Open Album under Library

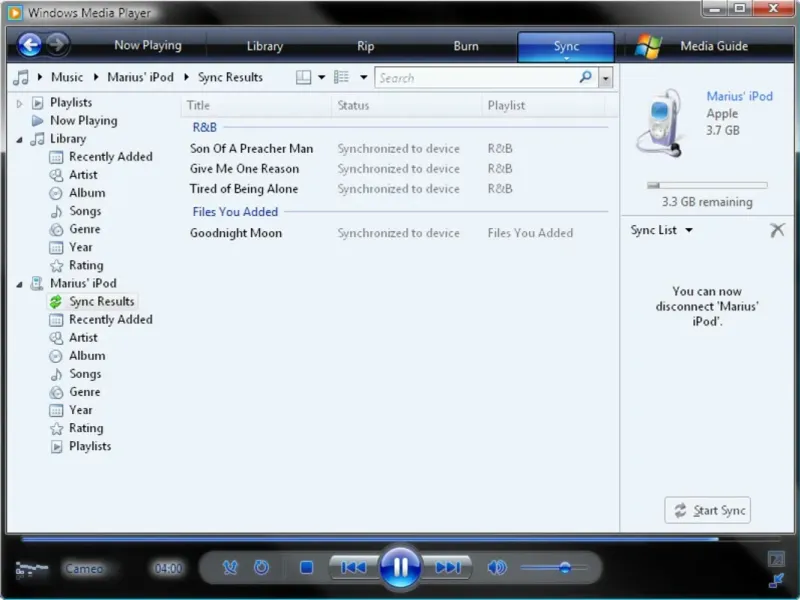(78, 193)
